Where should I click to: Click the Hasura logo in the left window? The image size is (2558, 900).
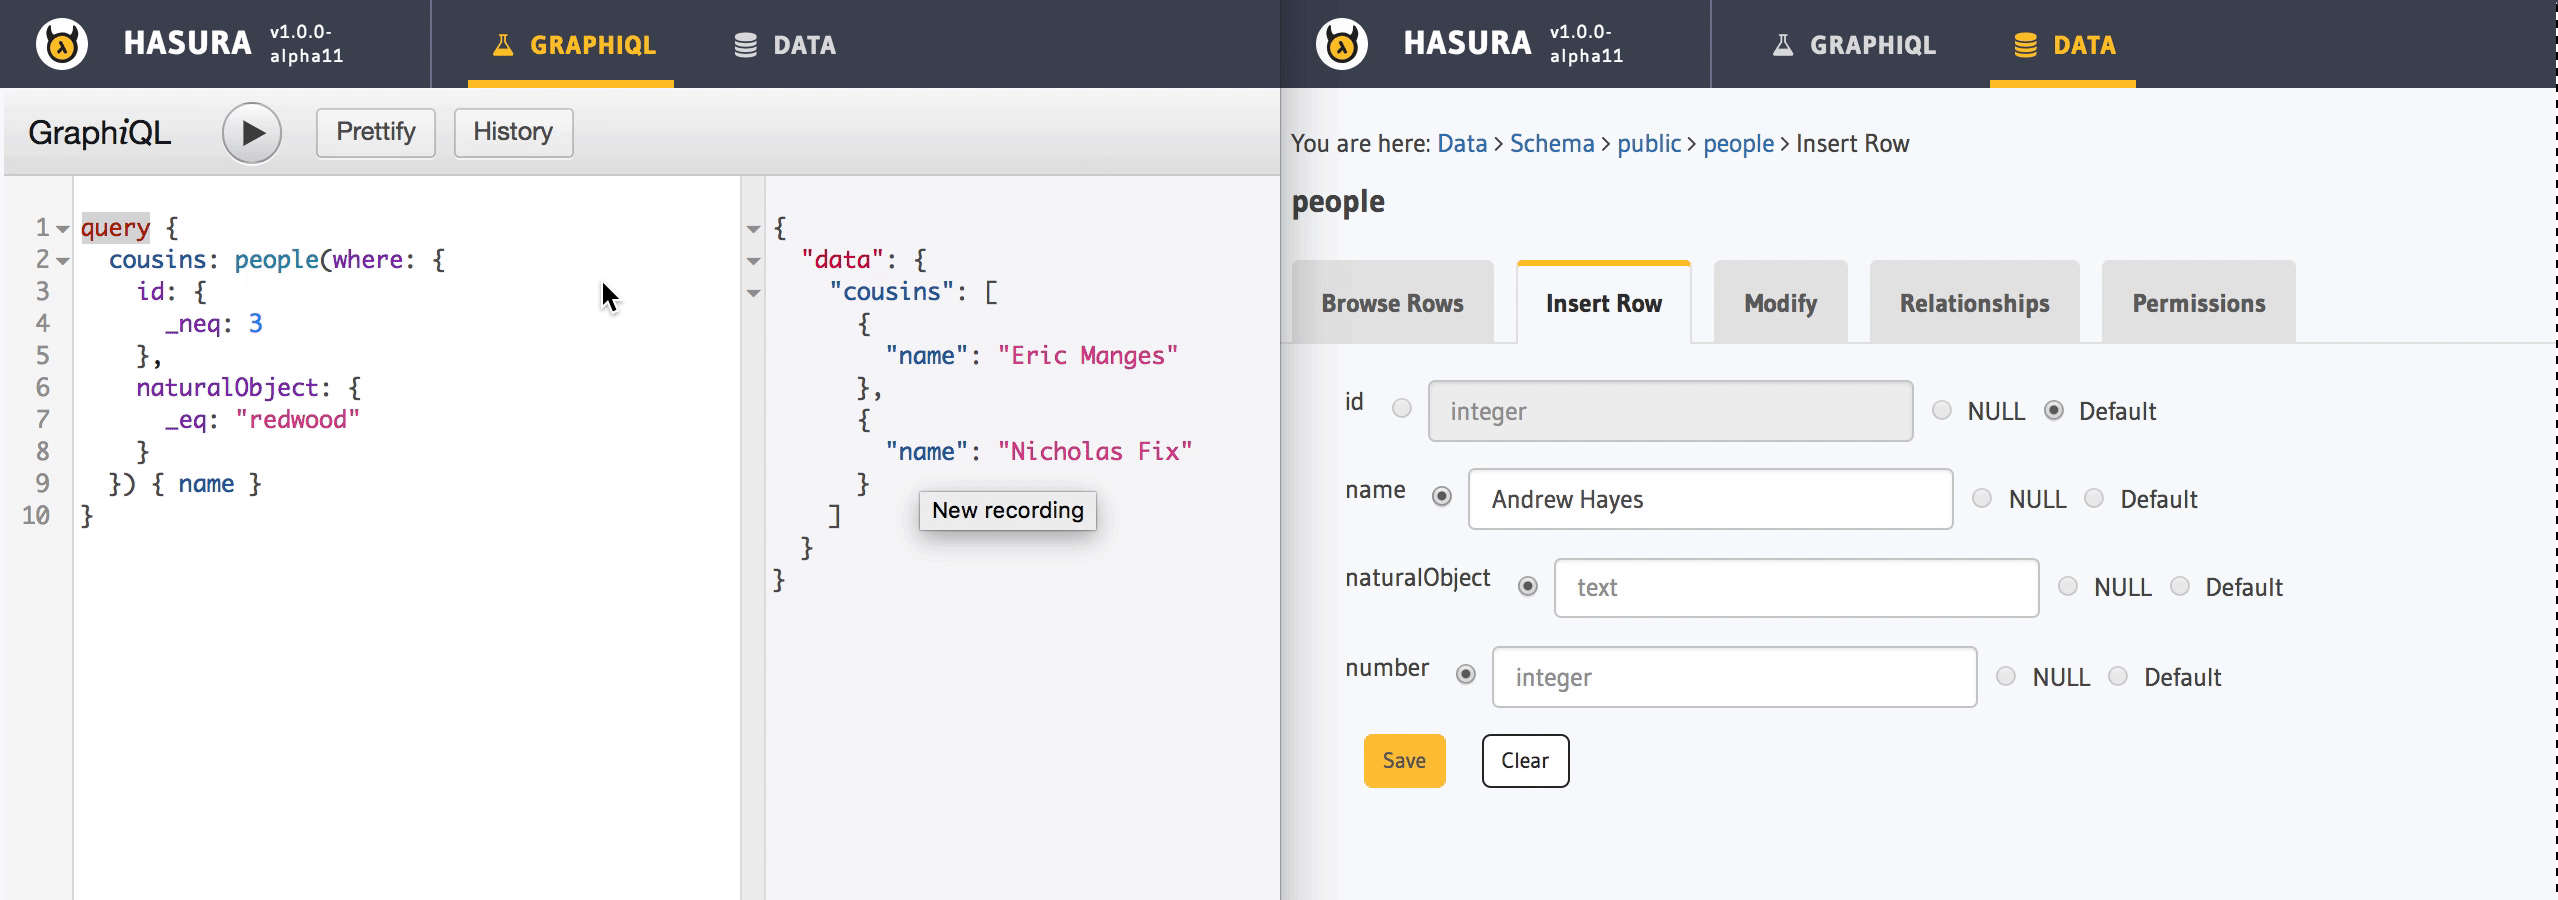click(62, 44)
